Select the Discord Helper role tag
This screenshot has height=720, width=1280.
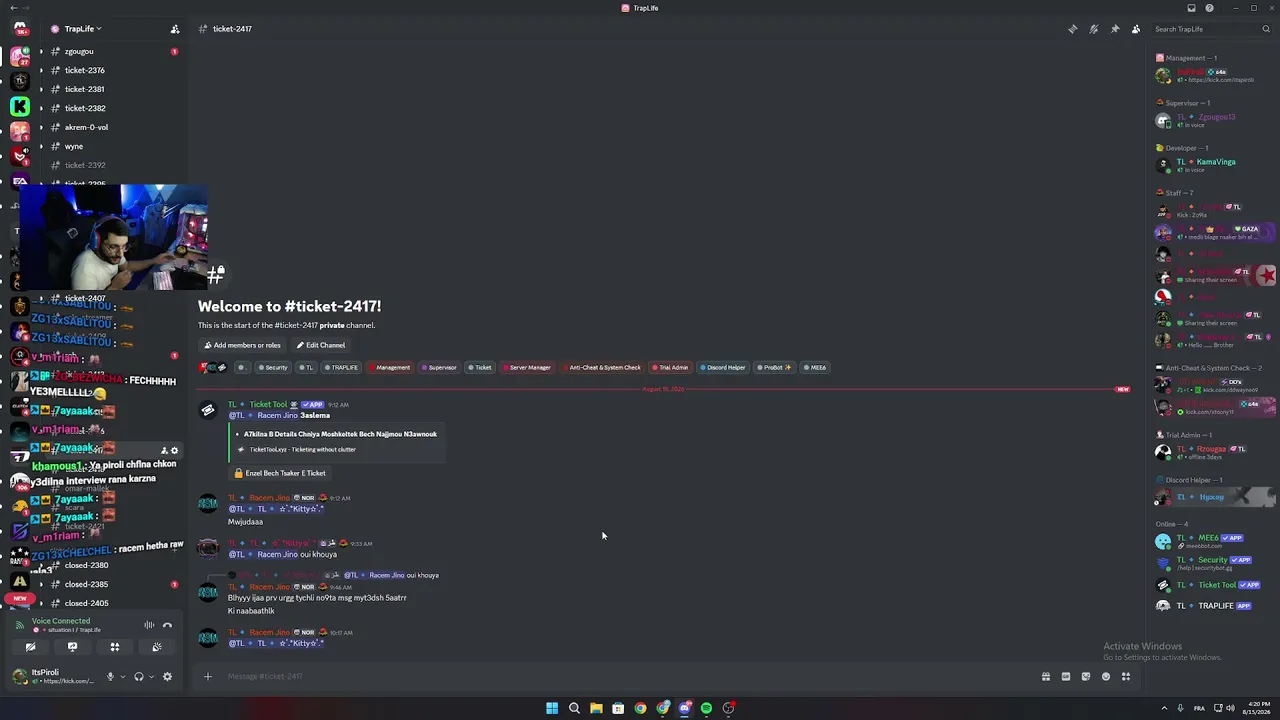722,367
